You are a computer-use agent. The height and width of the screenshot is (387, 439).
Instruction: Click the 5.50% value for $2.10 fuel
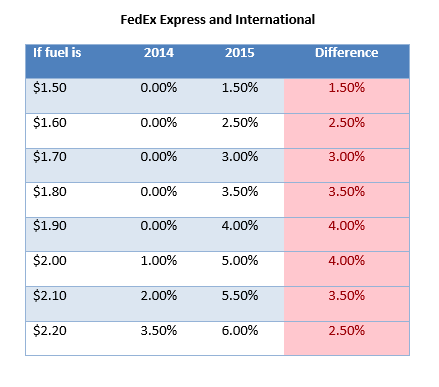pyautogui.click(x=240, y=296)
